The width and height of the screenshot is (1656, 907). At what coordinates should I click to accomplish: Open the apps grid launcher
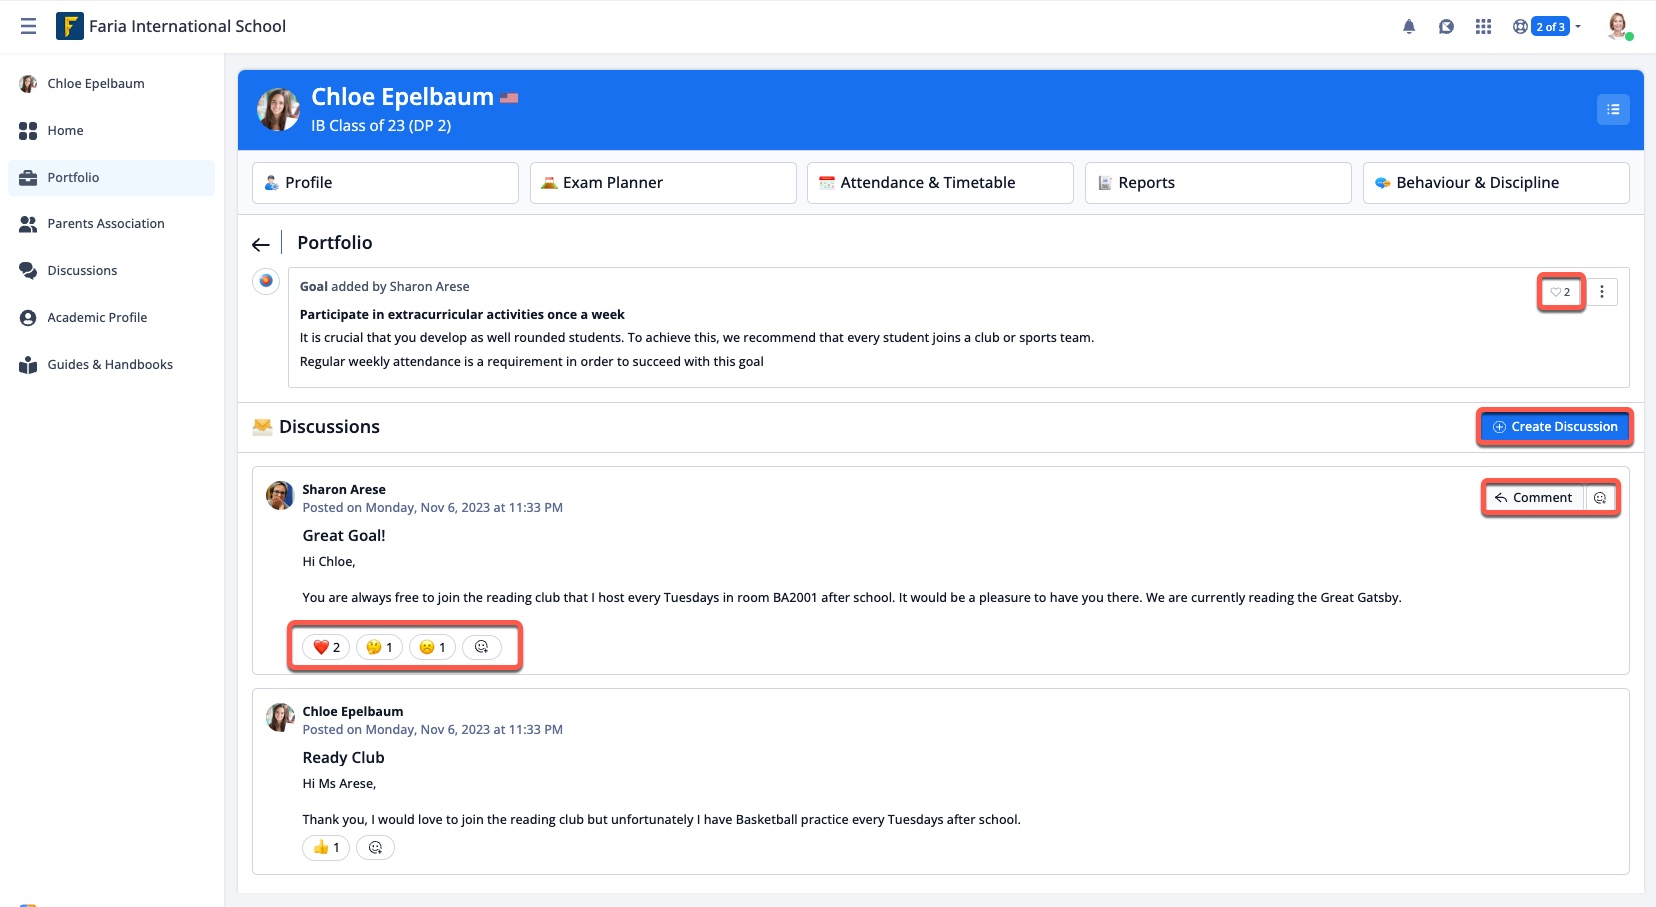click(x=1483, y=26)
